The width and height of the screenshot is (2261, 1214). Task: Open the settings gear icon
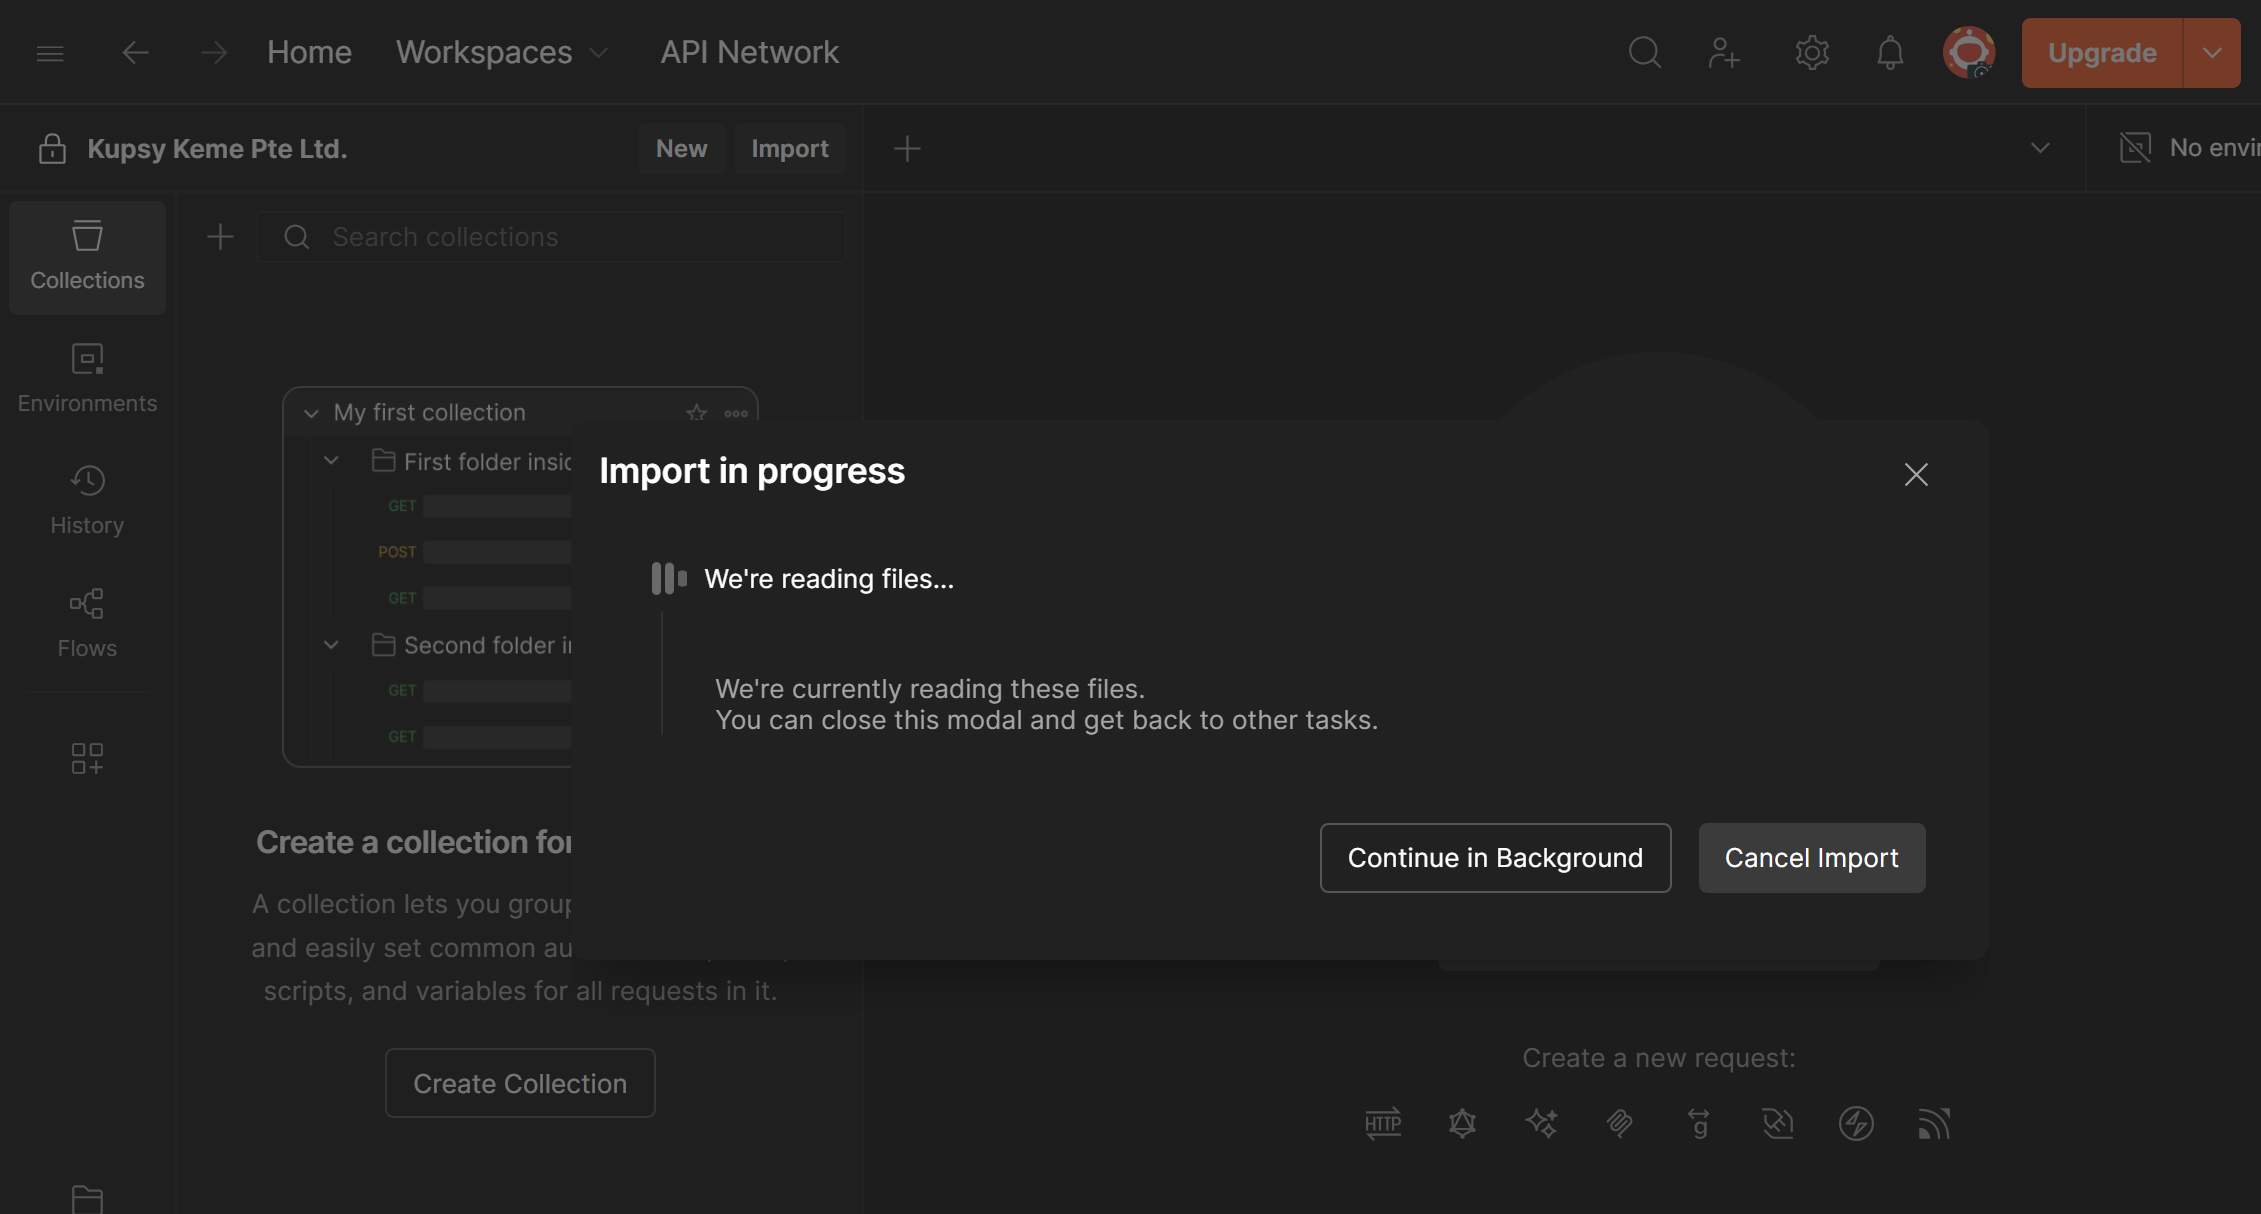coord(1811,52)
